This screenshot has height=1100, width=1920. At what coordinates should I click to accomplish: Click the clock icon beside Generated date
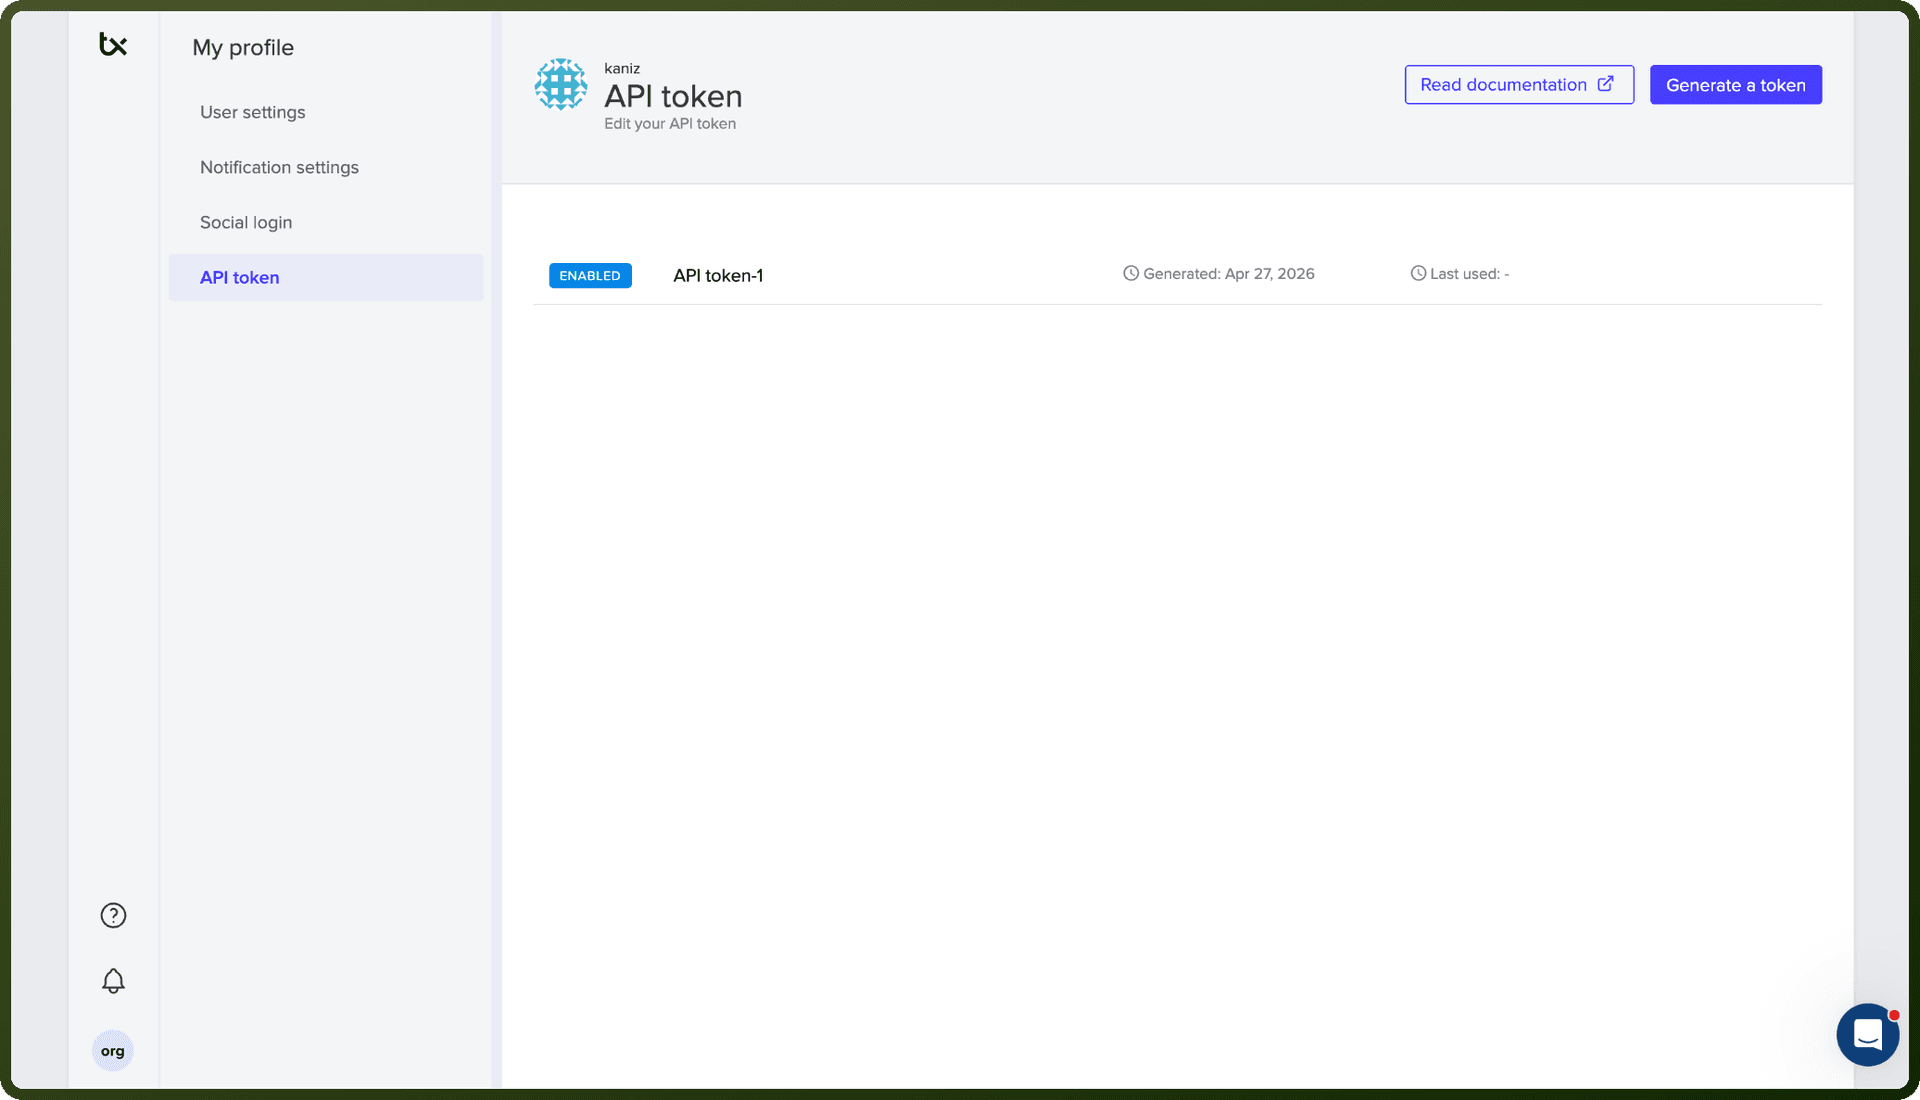point(1131,273)
